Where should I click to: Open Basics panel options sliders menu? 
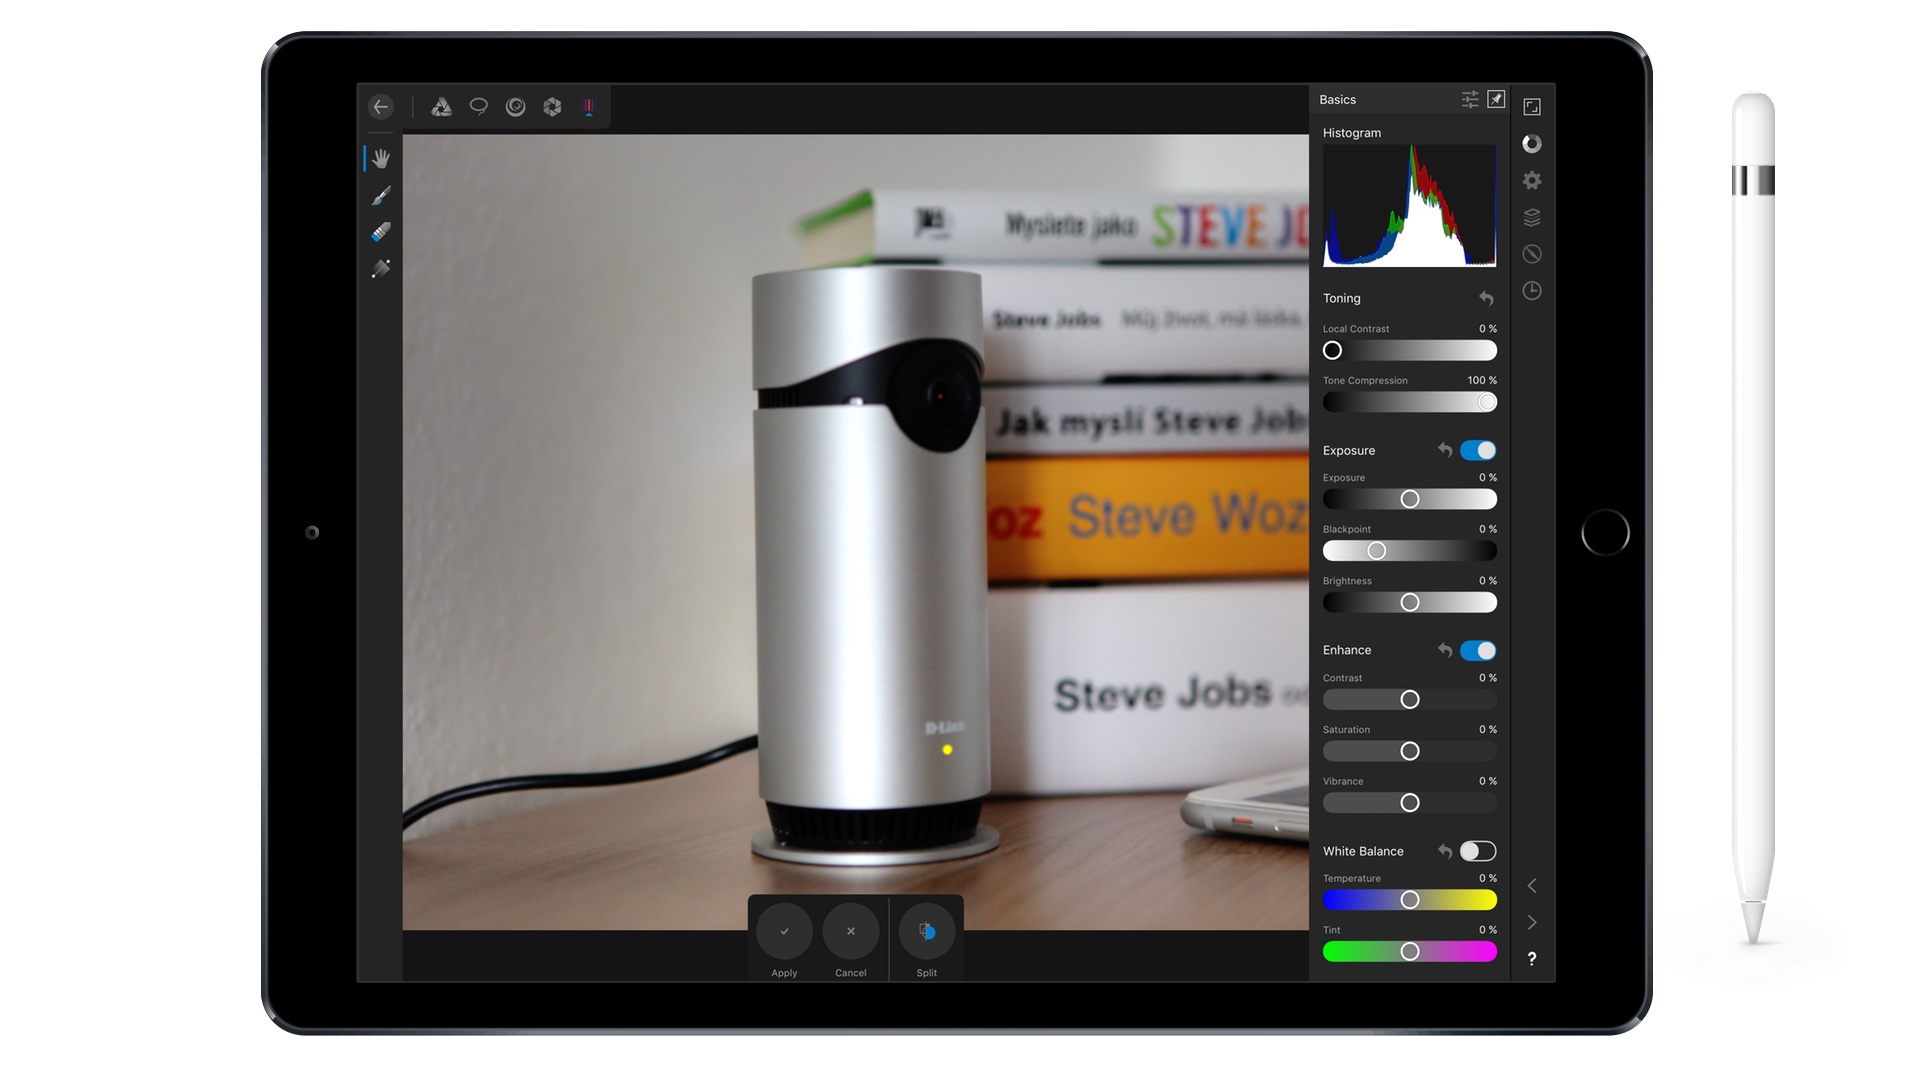coord(1470,99)
